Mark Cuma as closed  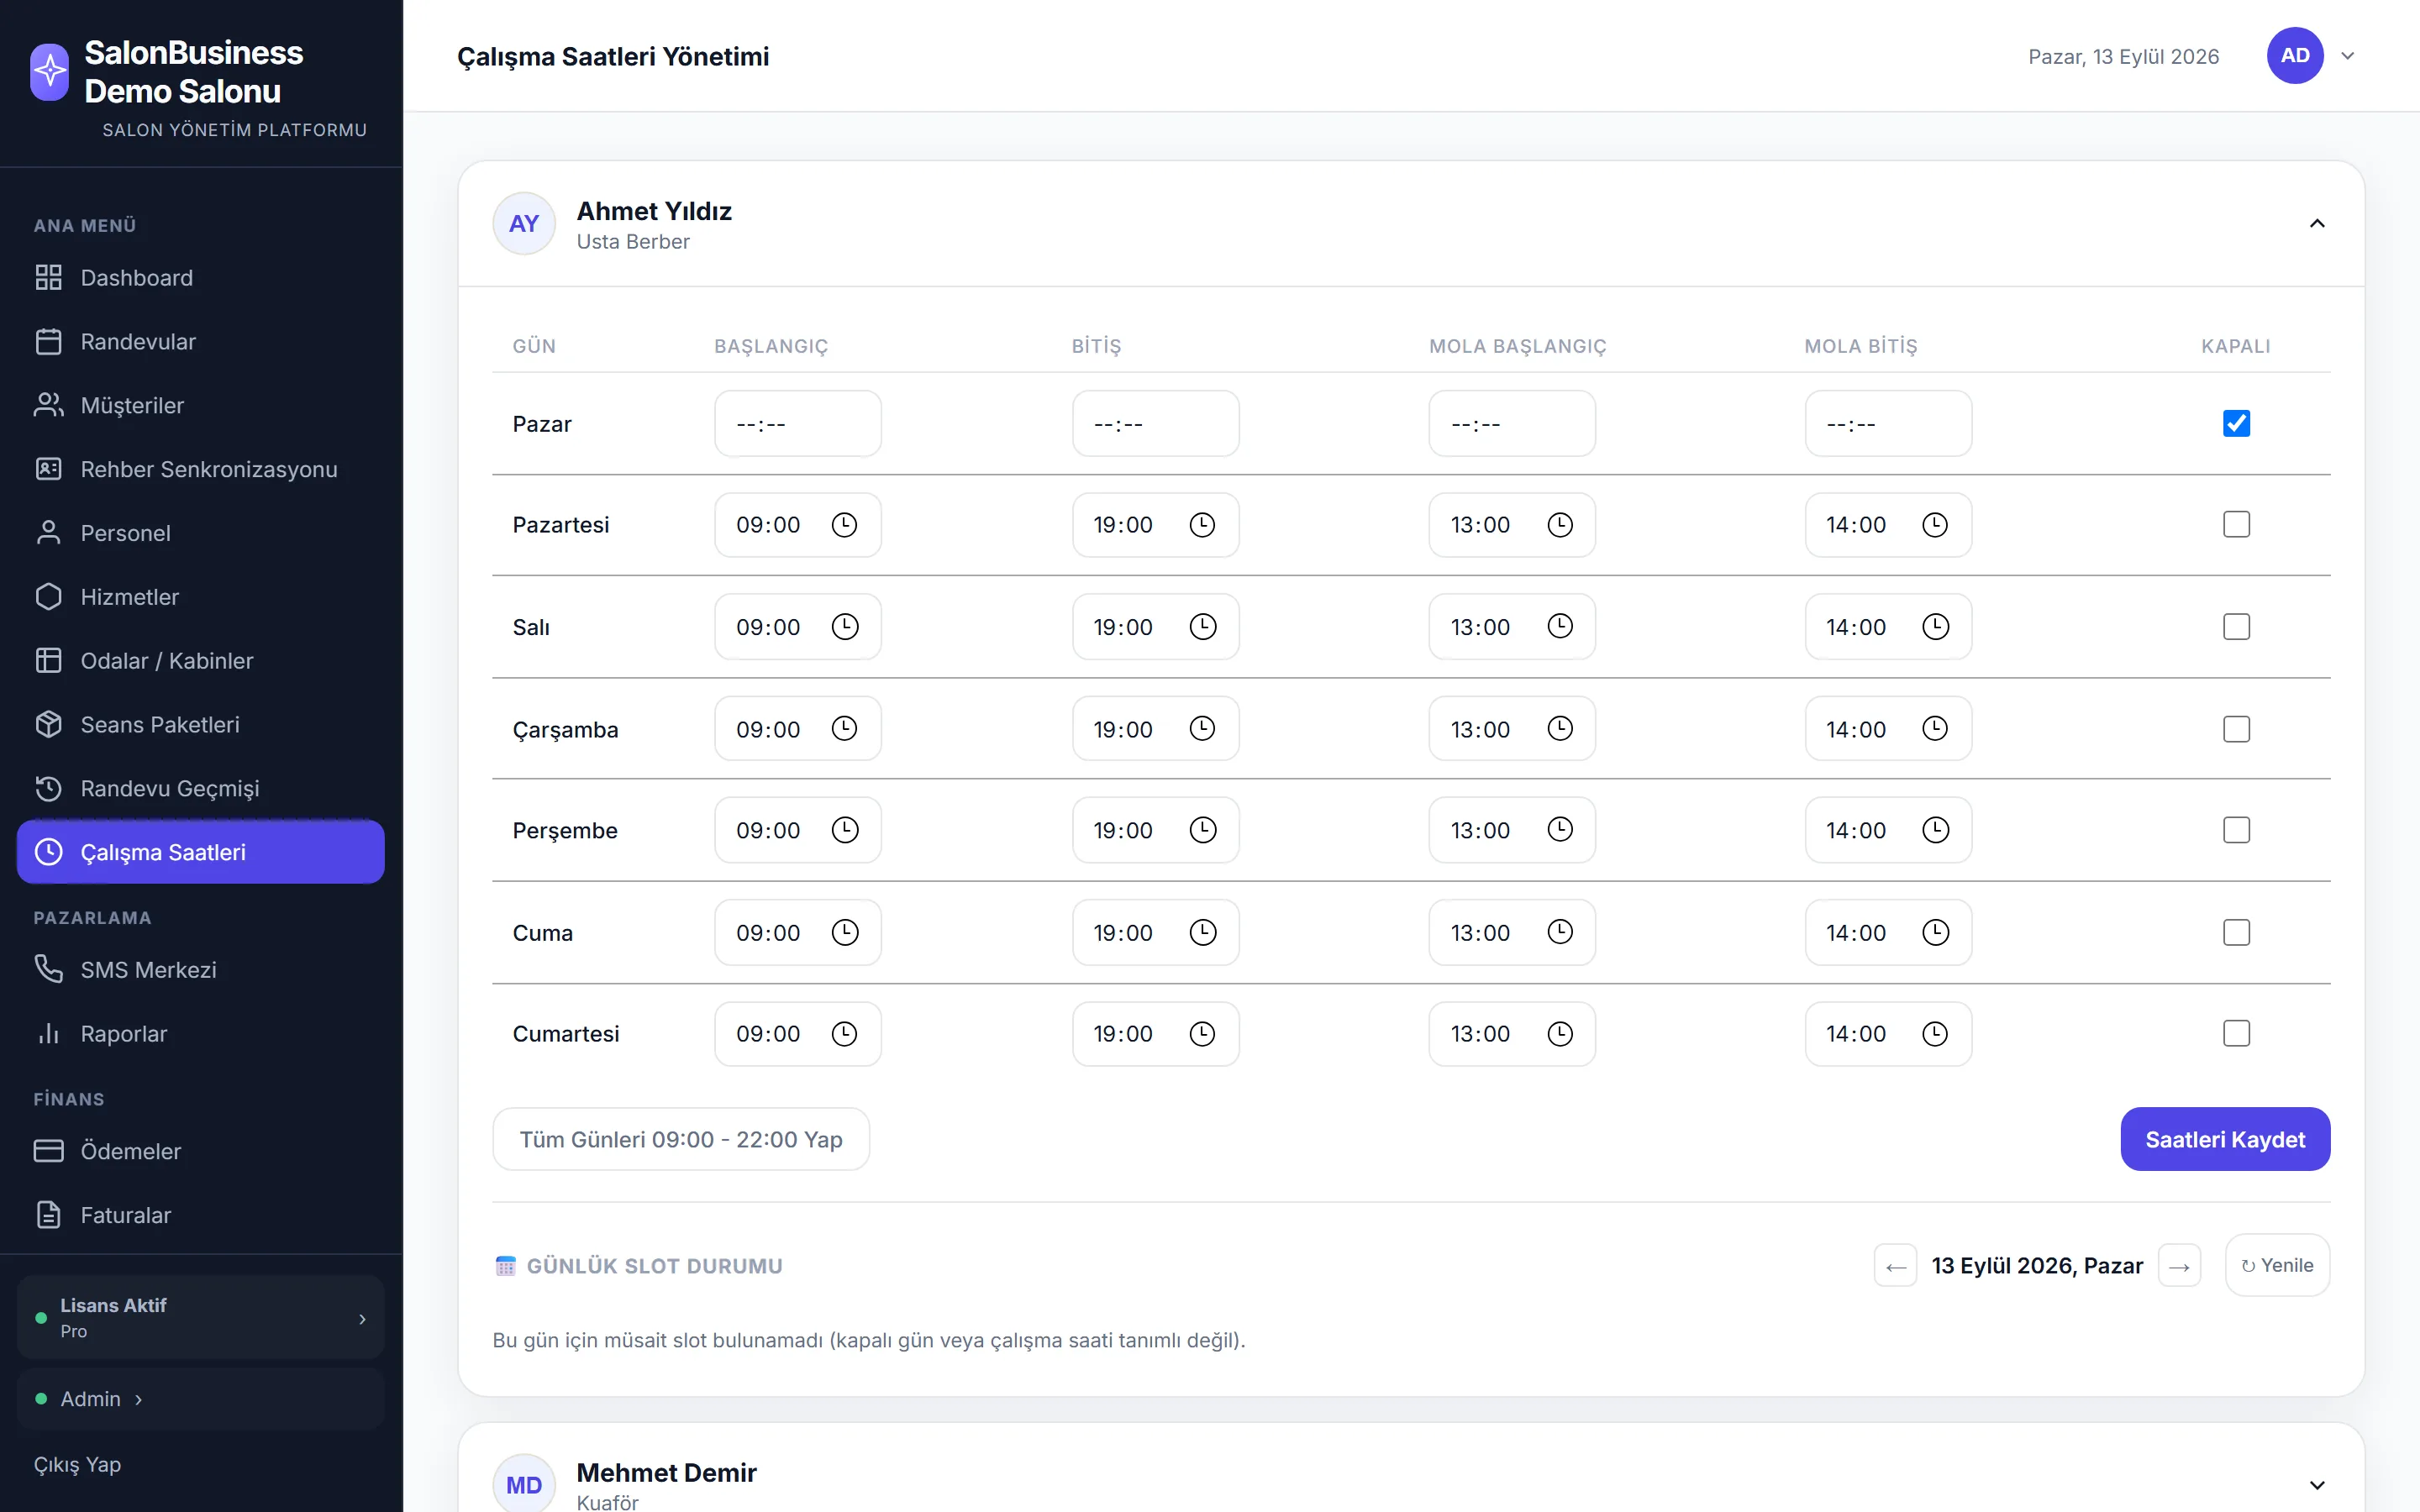(2236, 933)
